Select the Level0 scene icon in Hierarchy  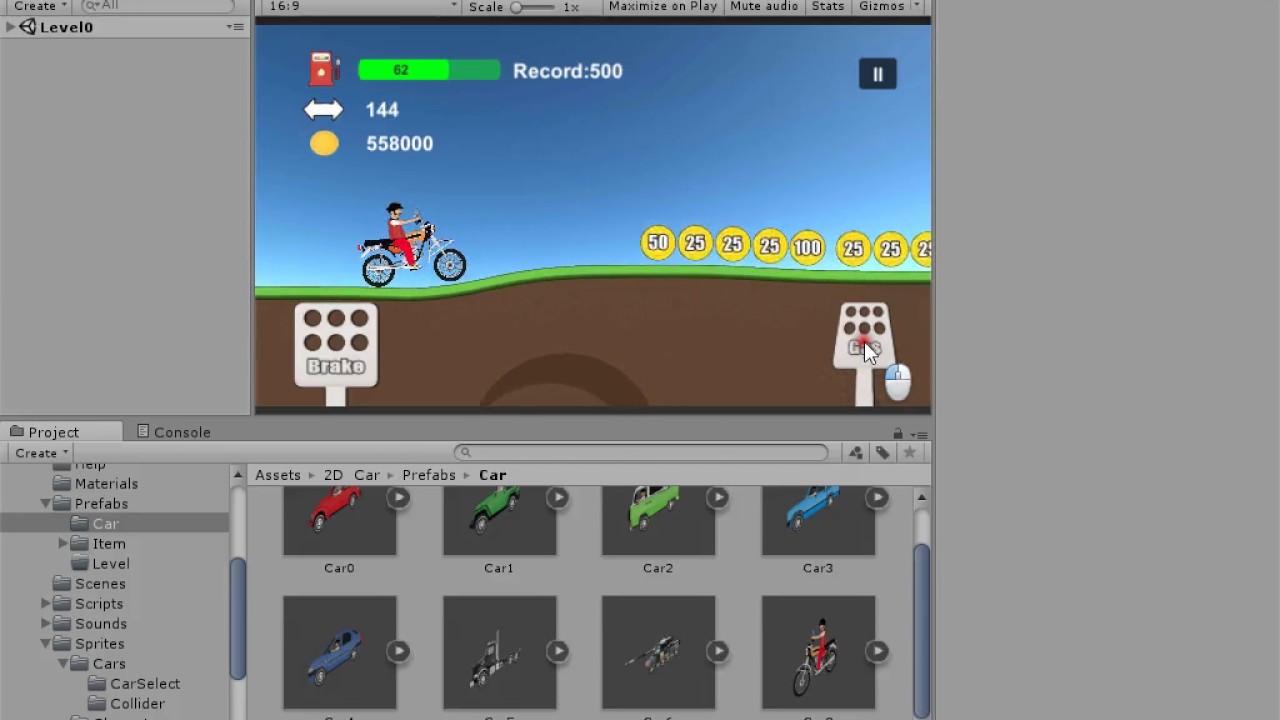click(28, 27)
